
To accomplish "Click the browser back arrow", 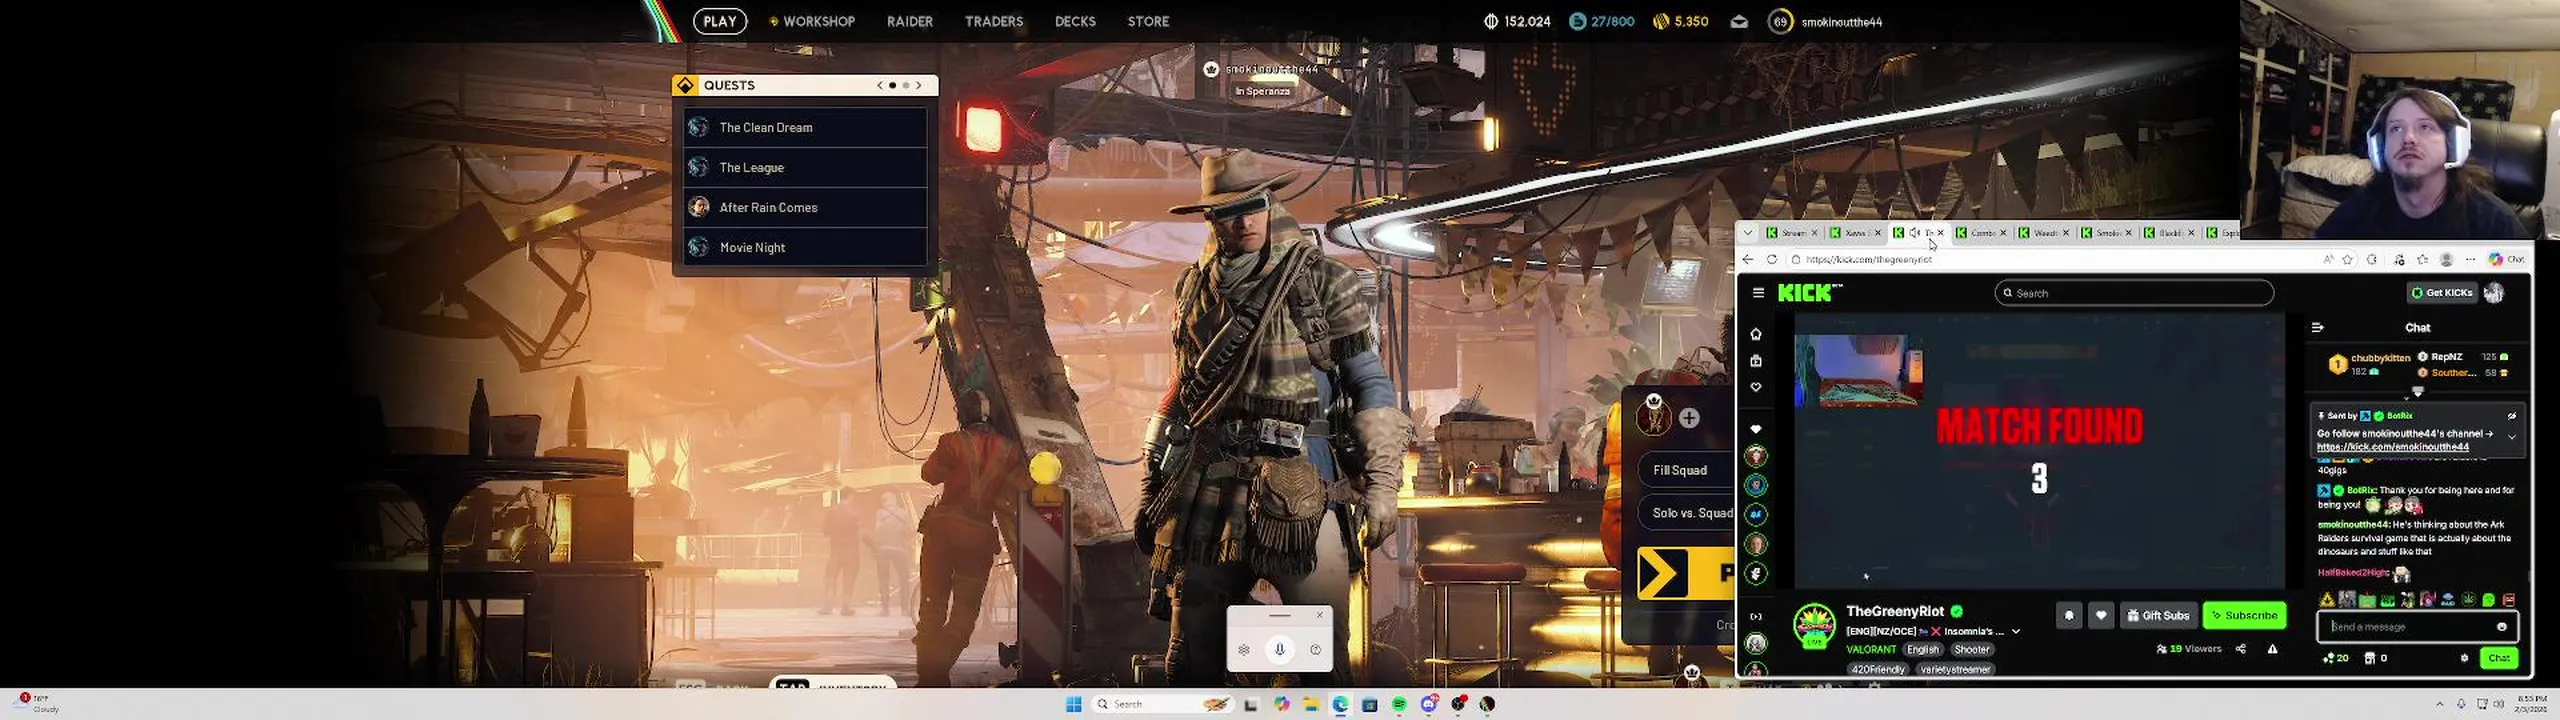I will pos(1748,259).
